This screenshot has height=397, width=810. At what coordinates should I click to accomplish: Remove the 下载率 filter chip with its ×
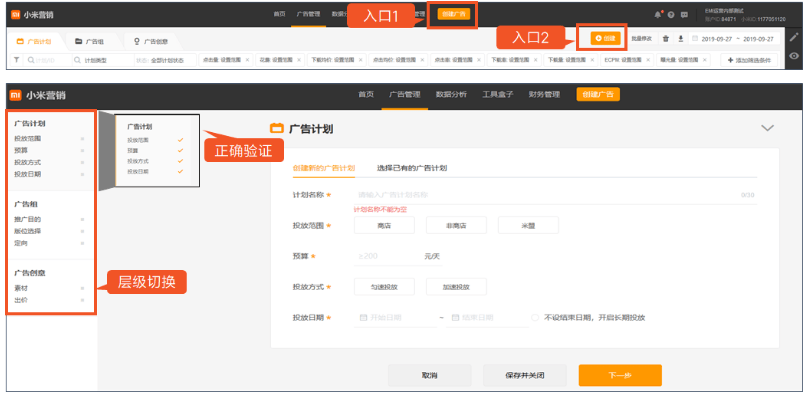click(535, 60)
